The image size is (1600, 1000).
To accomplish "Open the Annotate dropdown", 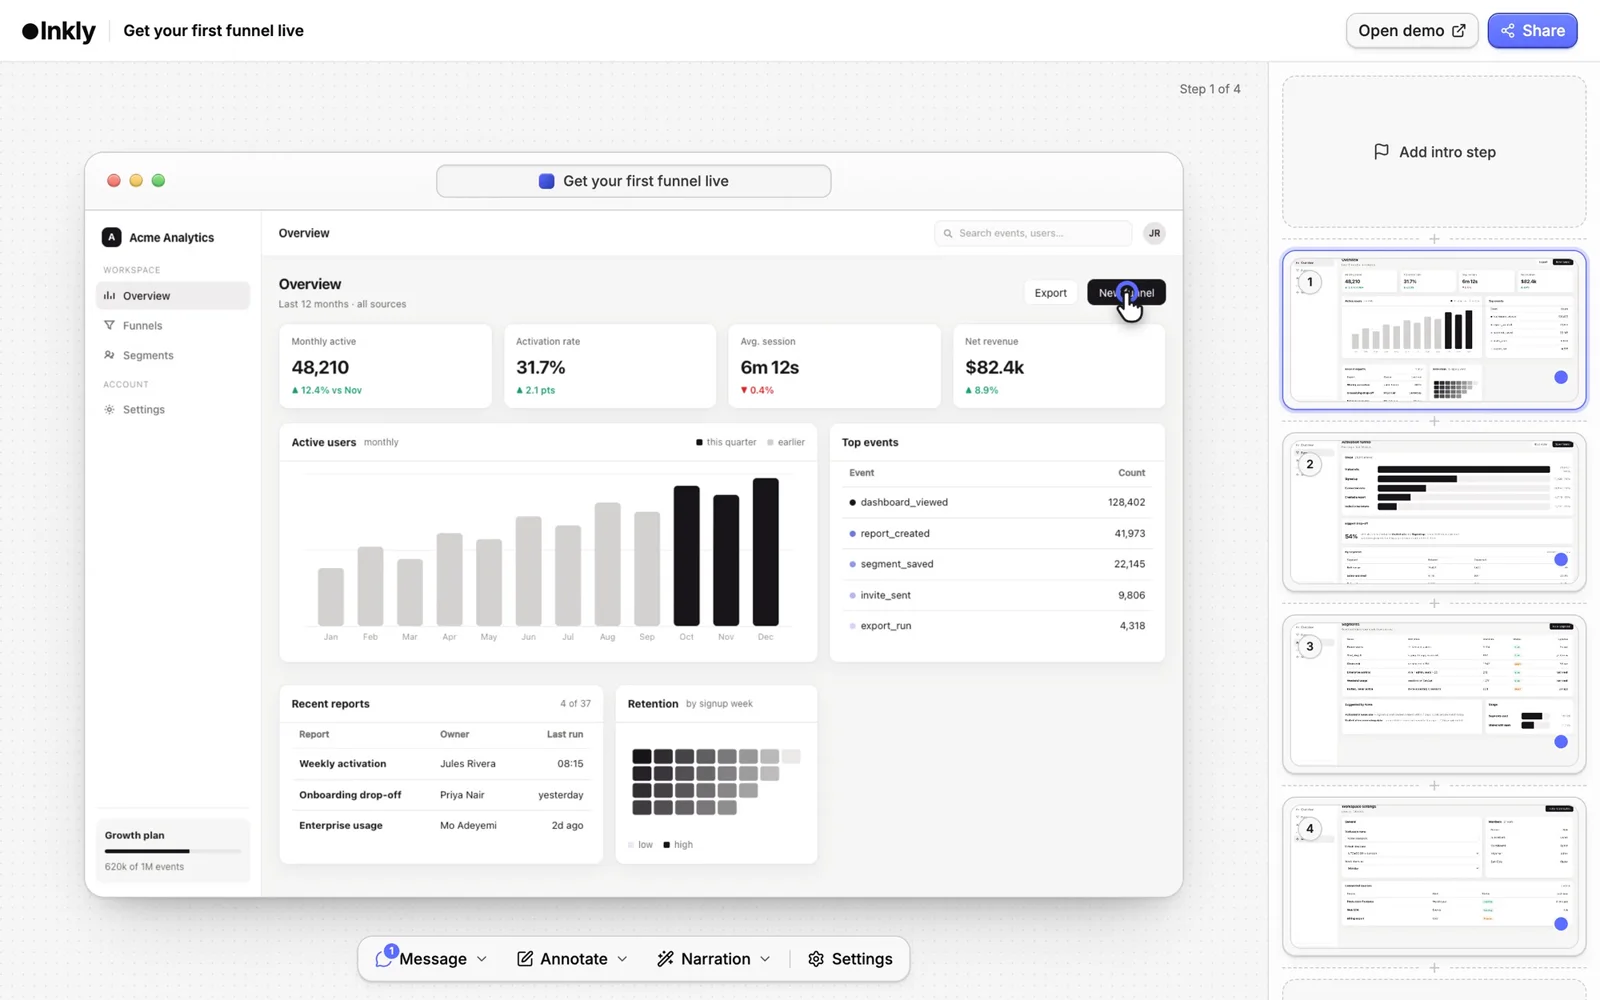I will 572,959.
